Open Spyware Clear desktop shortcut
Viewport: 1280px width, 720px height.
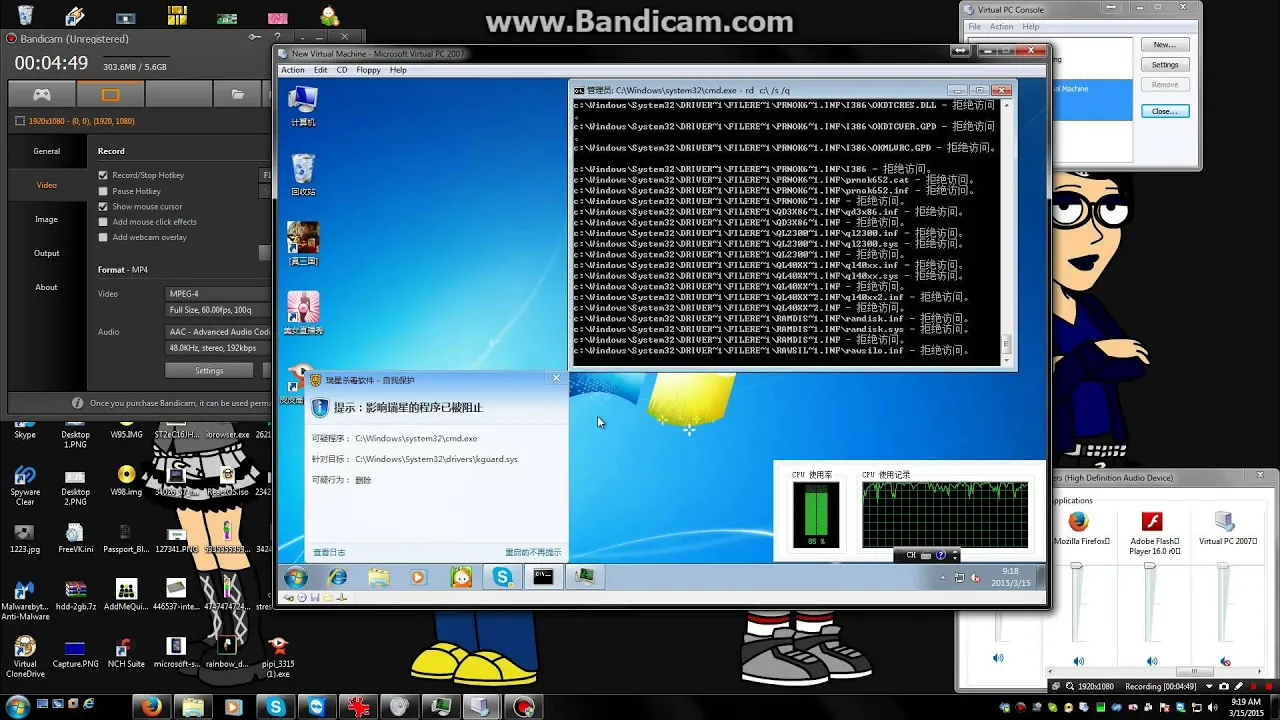[x=25, y=485]
